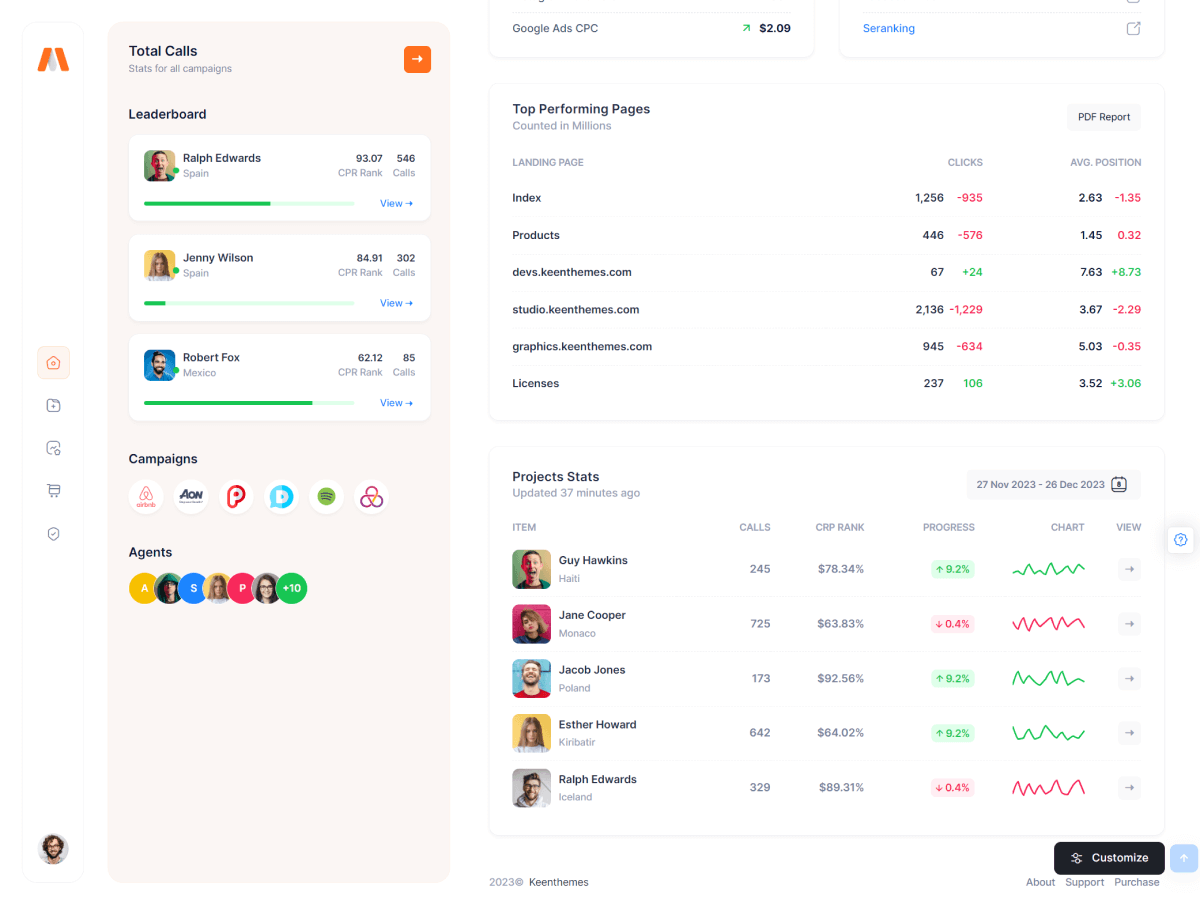Click the Airbnb campaign logo

[x=146, y=496]
